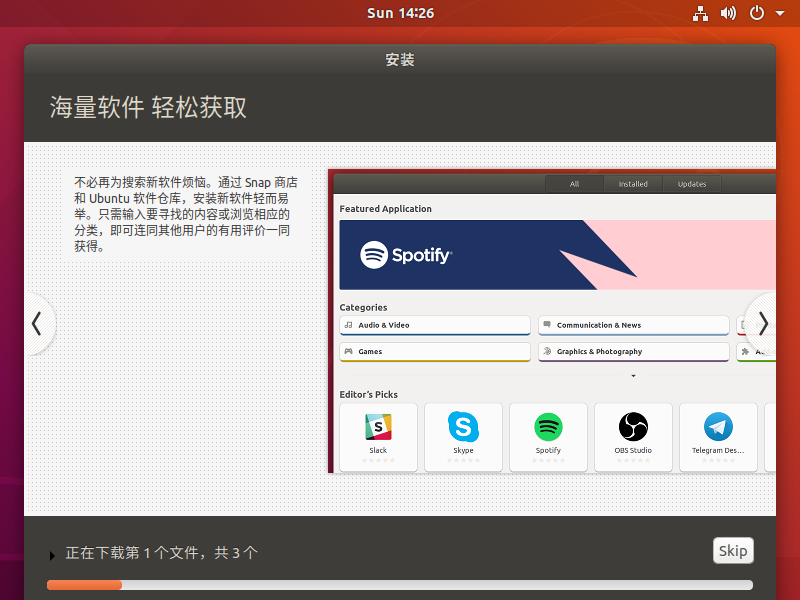The height and width of the screenshot is (600, 800).
Task: Click the 安装 window title
Action: (400, 60)
